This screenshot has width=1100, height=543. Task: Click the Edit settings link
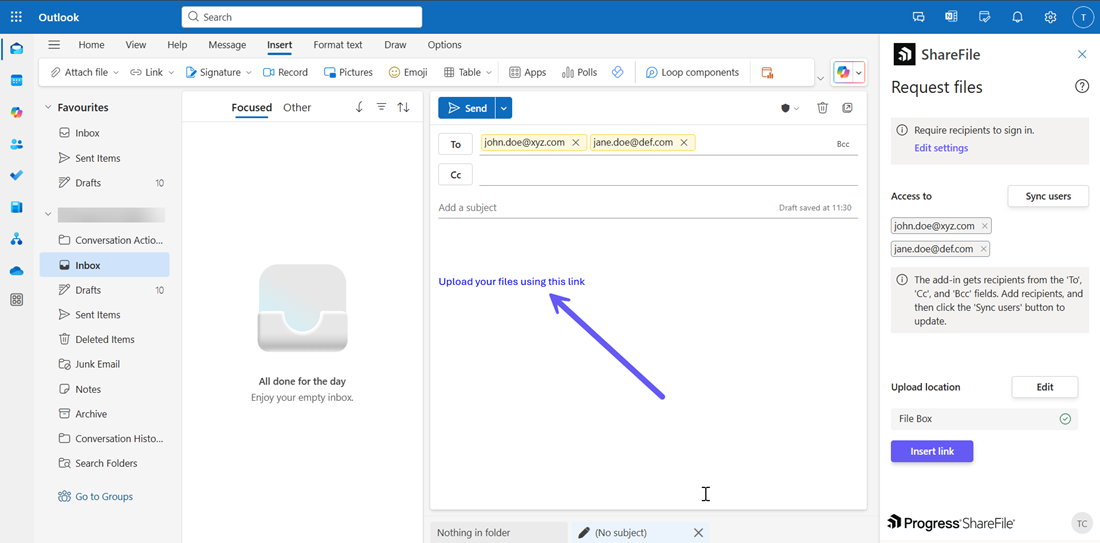pos(940,148)
